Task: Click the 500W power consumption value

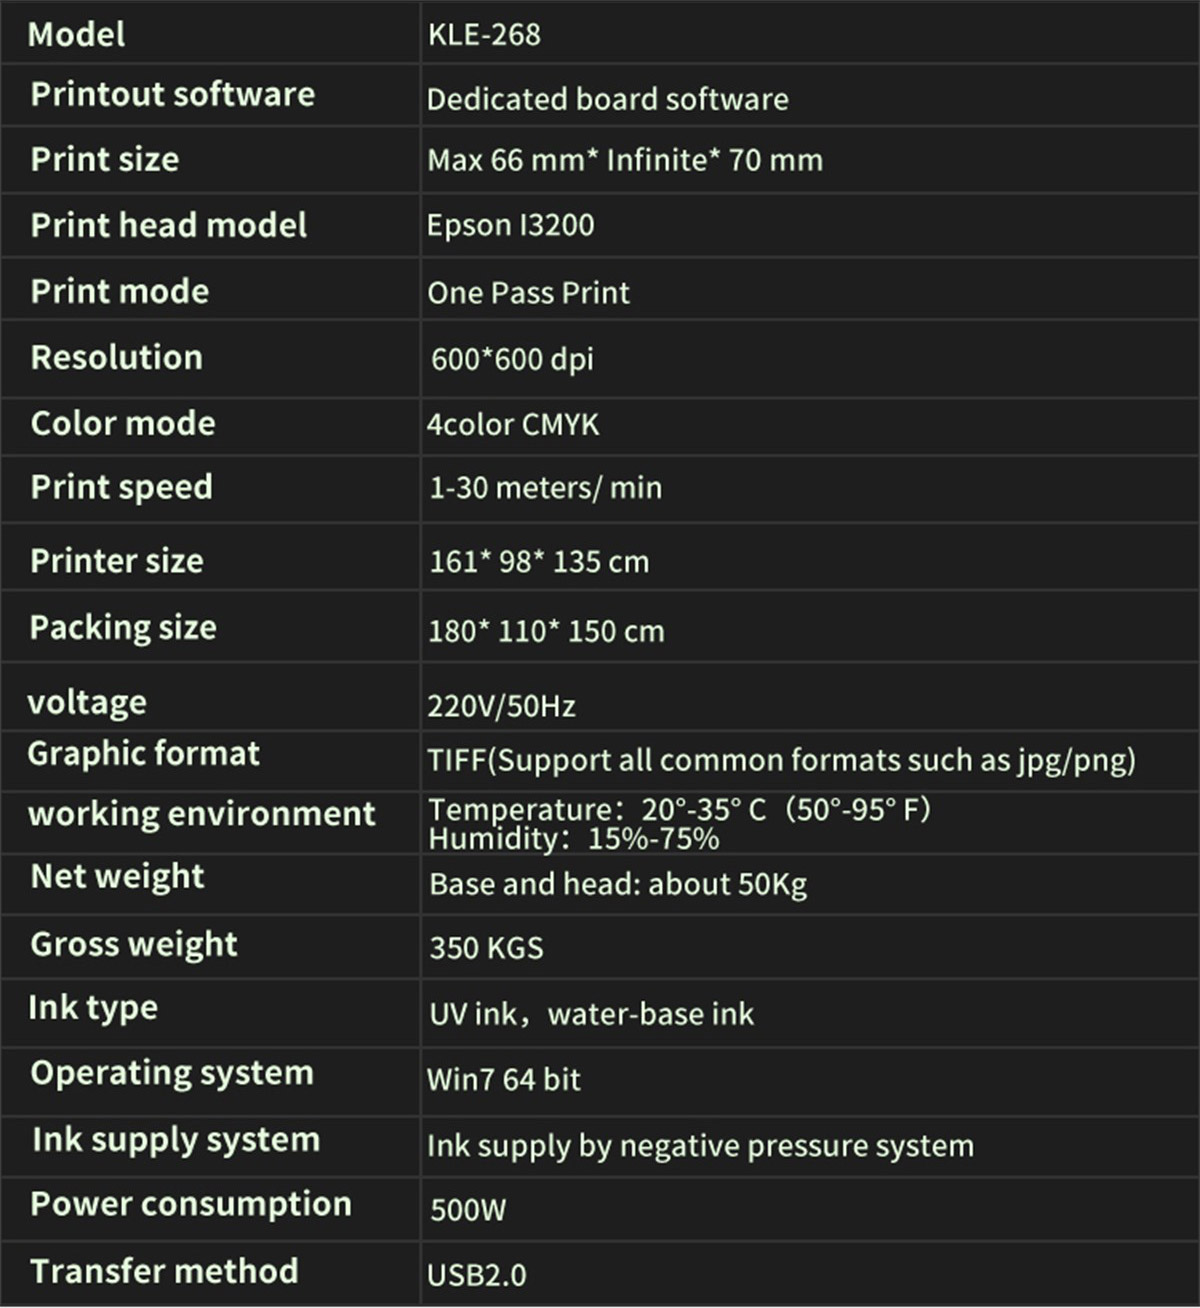Action: (468, 1210)
